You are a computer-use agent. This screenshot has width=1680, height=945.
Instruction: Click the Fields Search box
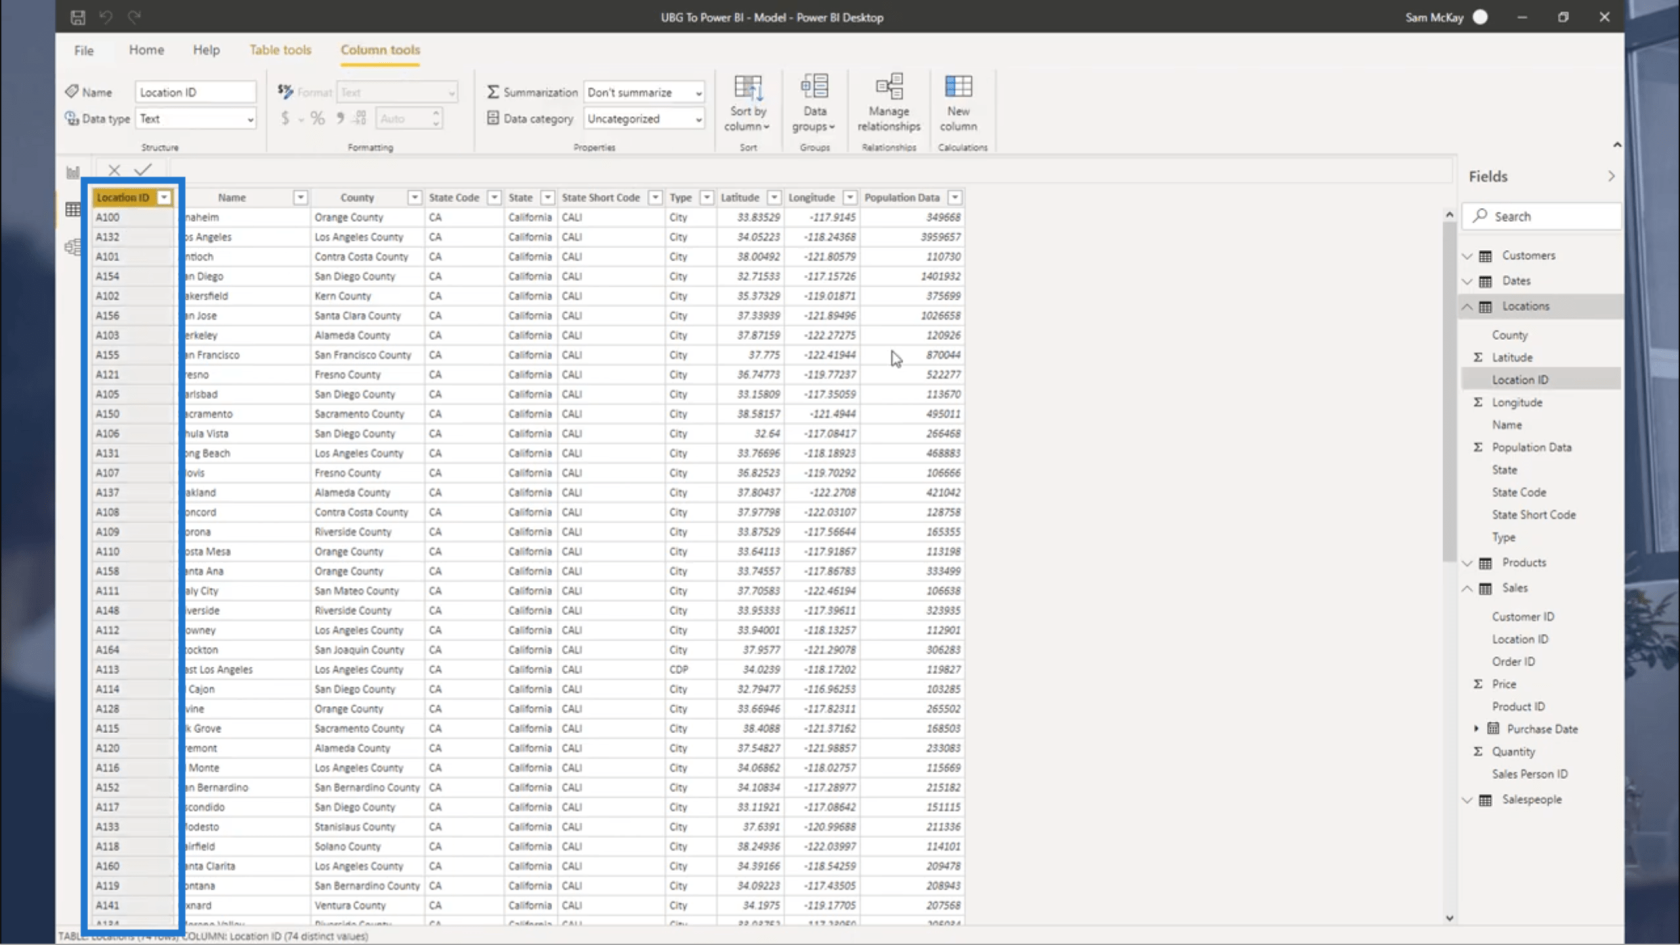click(x=1541, y=216)
